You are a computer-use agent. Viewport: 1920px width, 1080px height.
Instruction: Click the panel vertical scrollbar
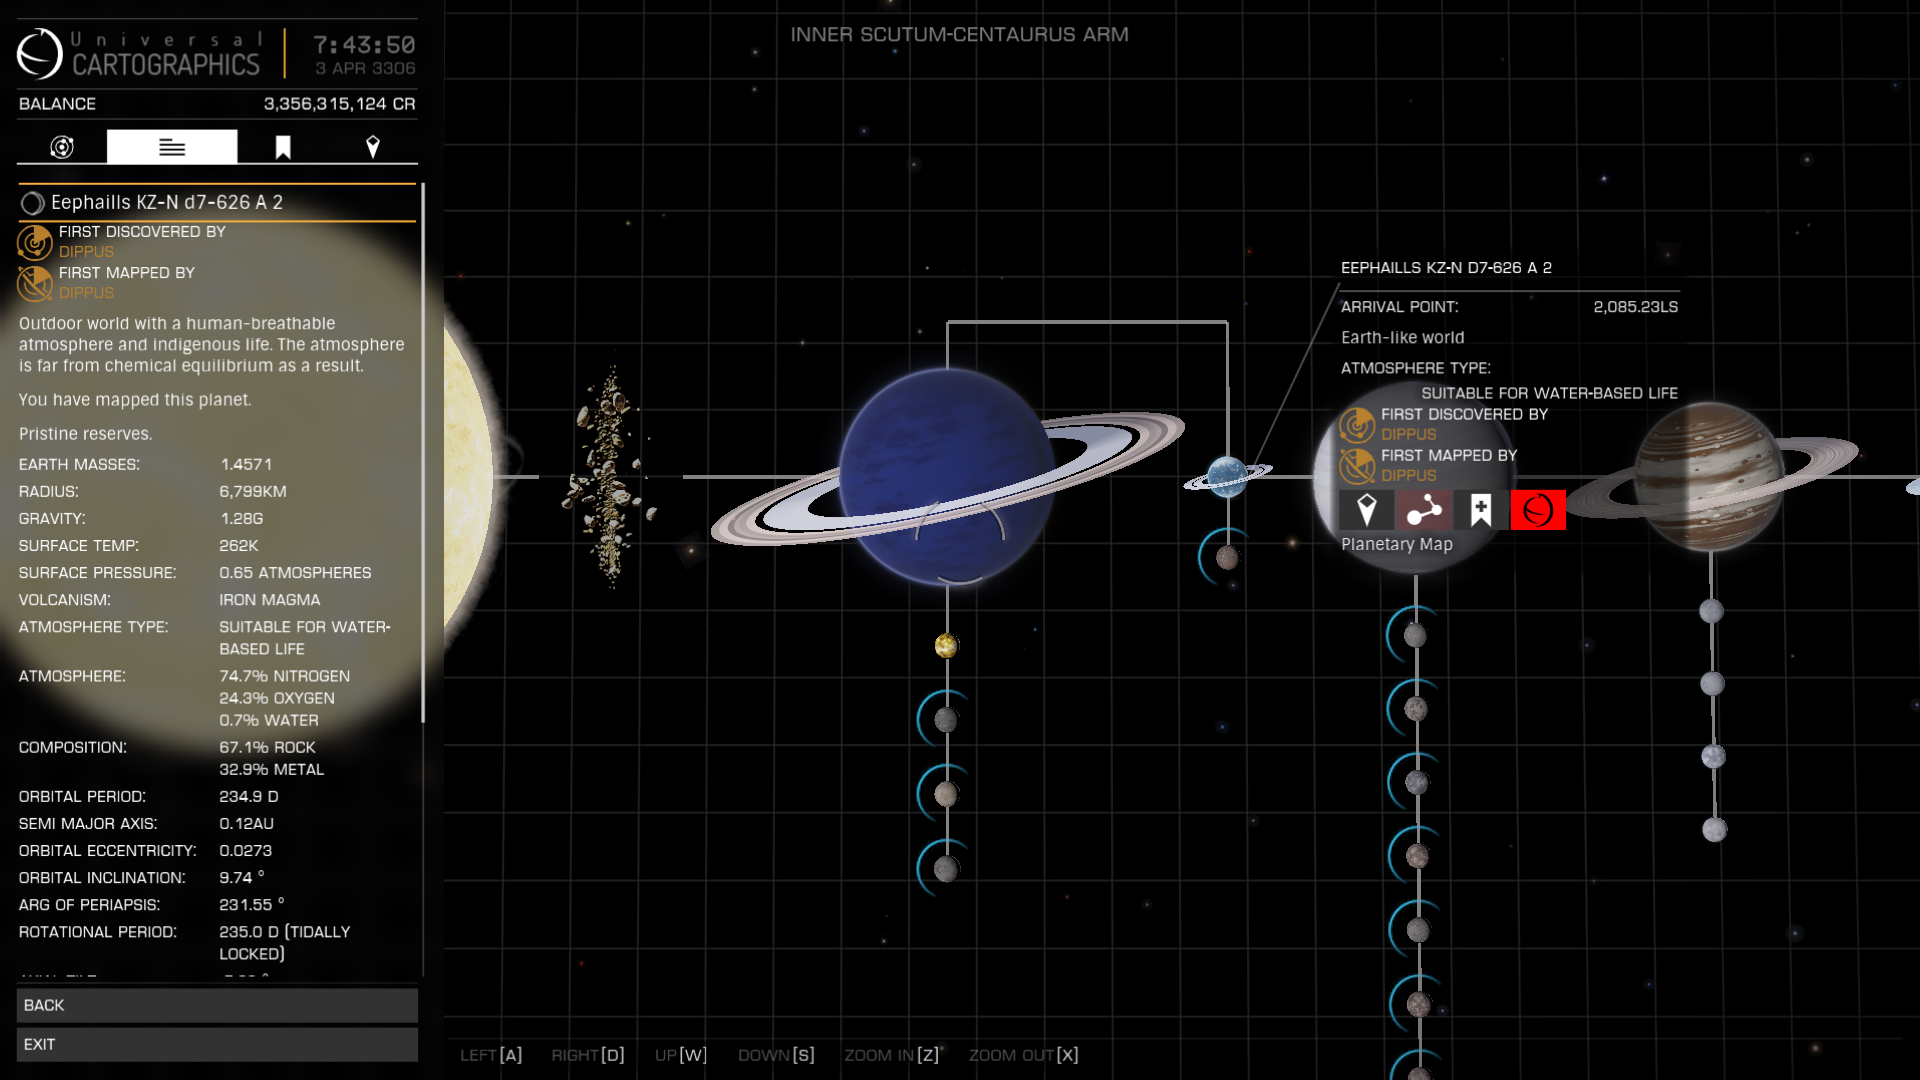(424, 452)
